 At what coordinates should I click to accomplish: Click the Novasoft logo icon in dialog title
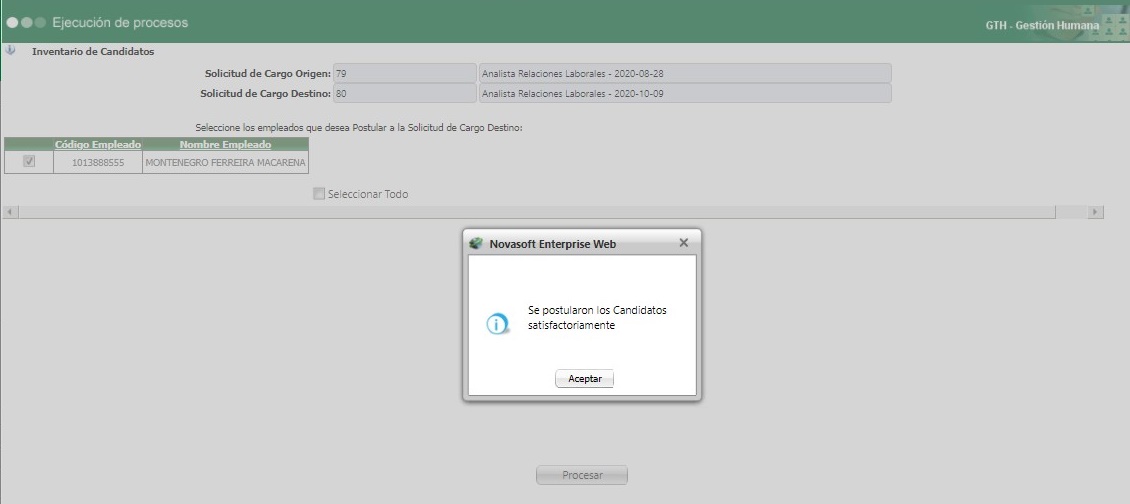point(476,244)
